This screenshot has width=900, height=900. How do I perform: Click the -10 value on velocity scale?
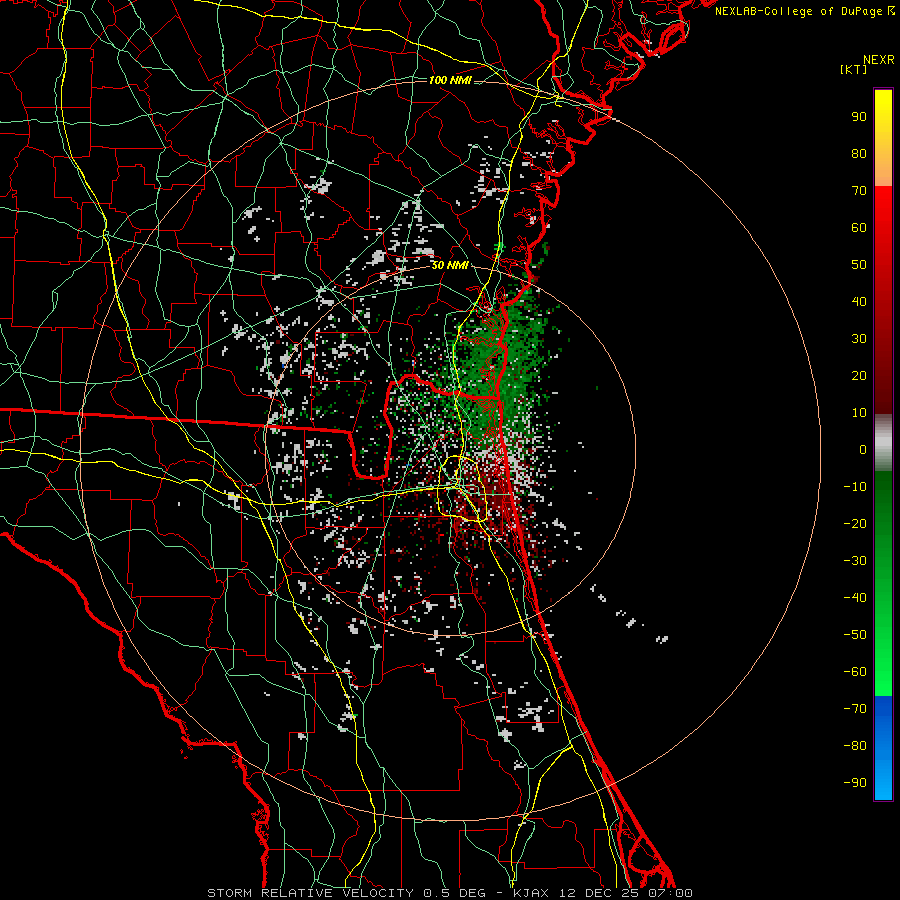click(x=855, y=487)
